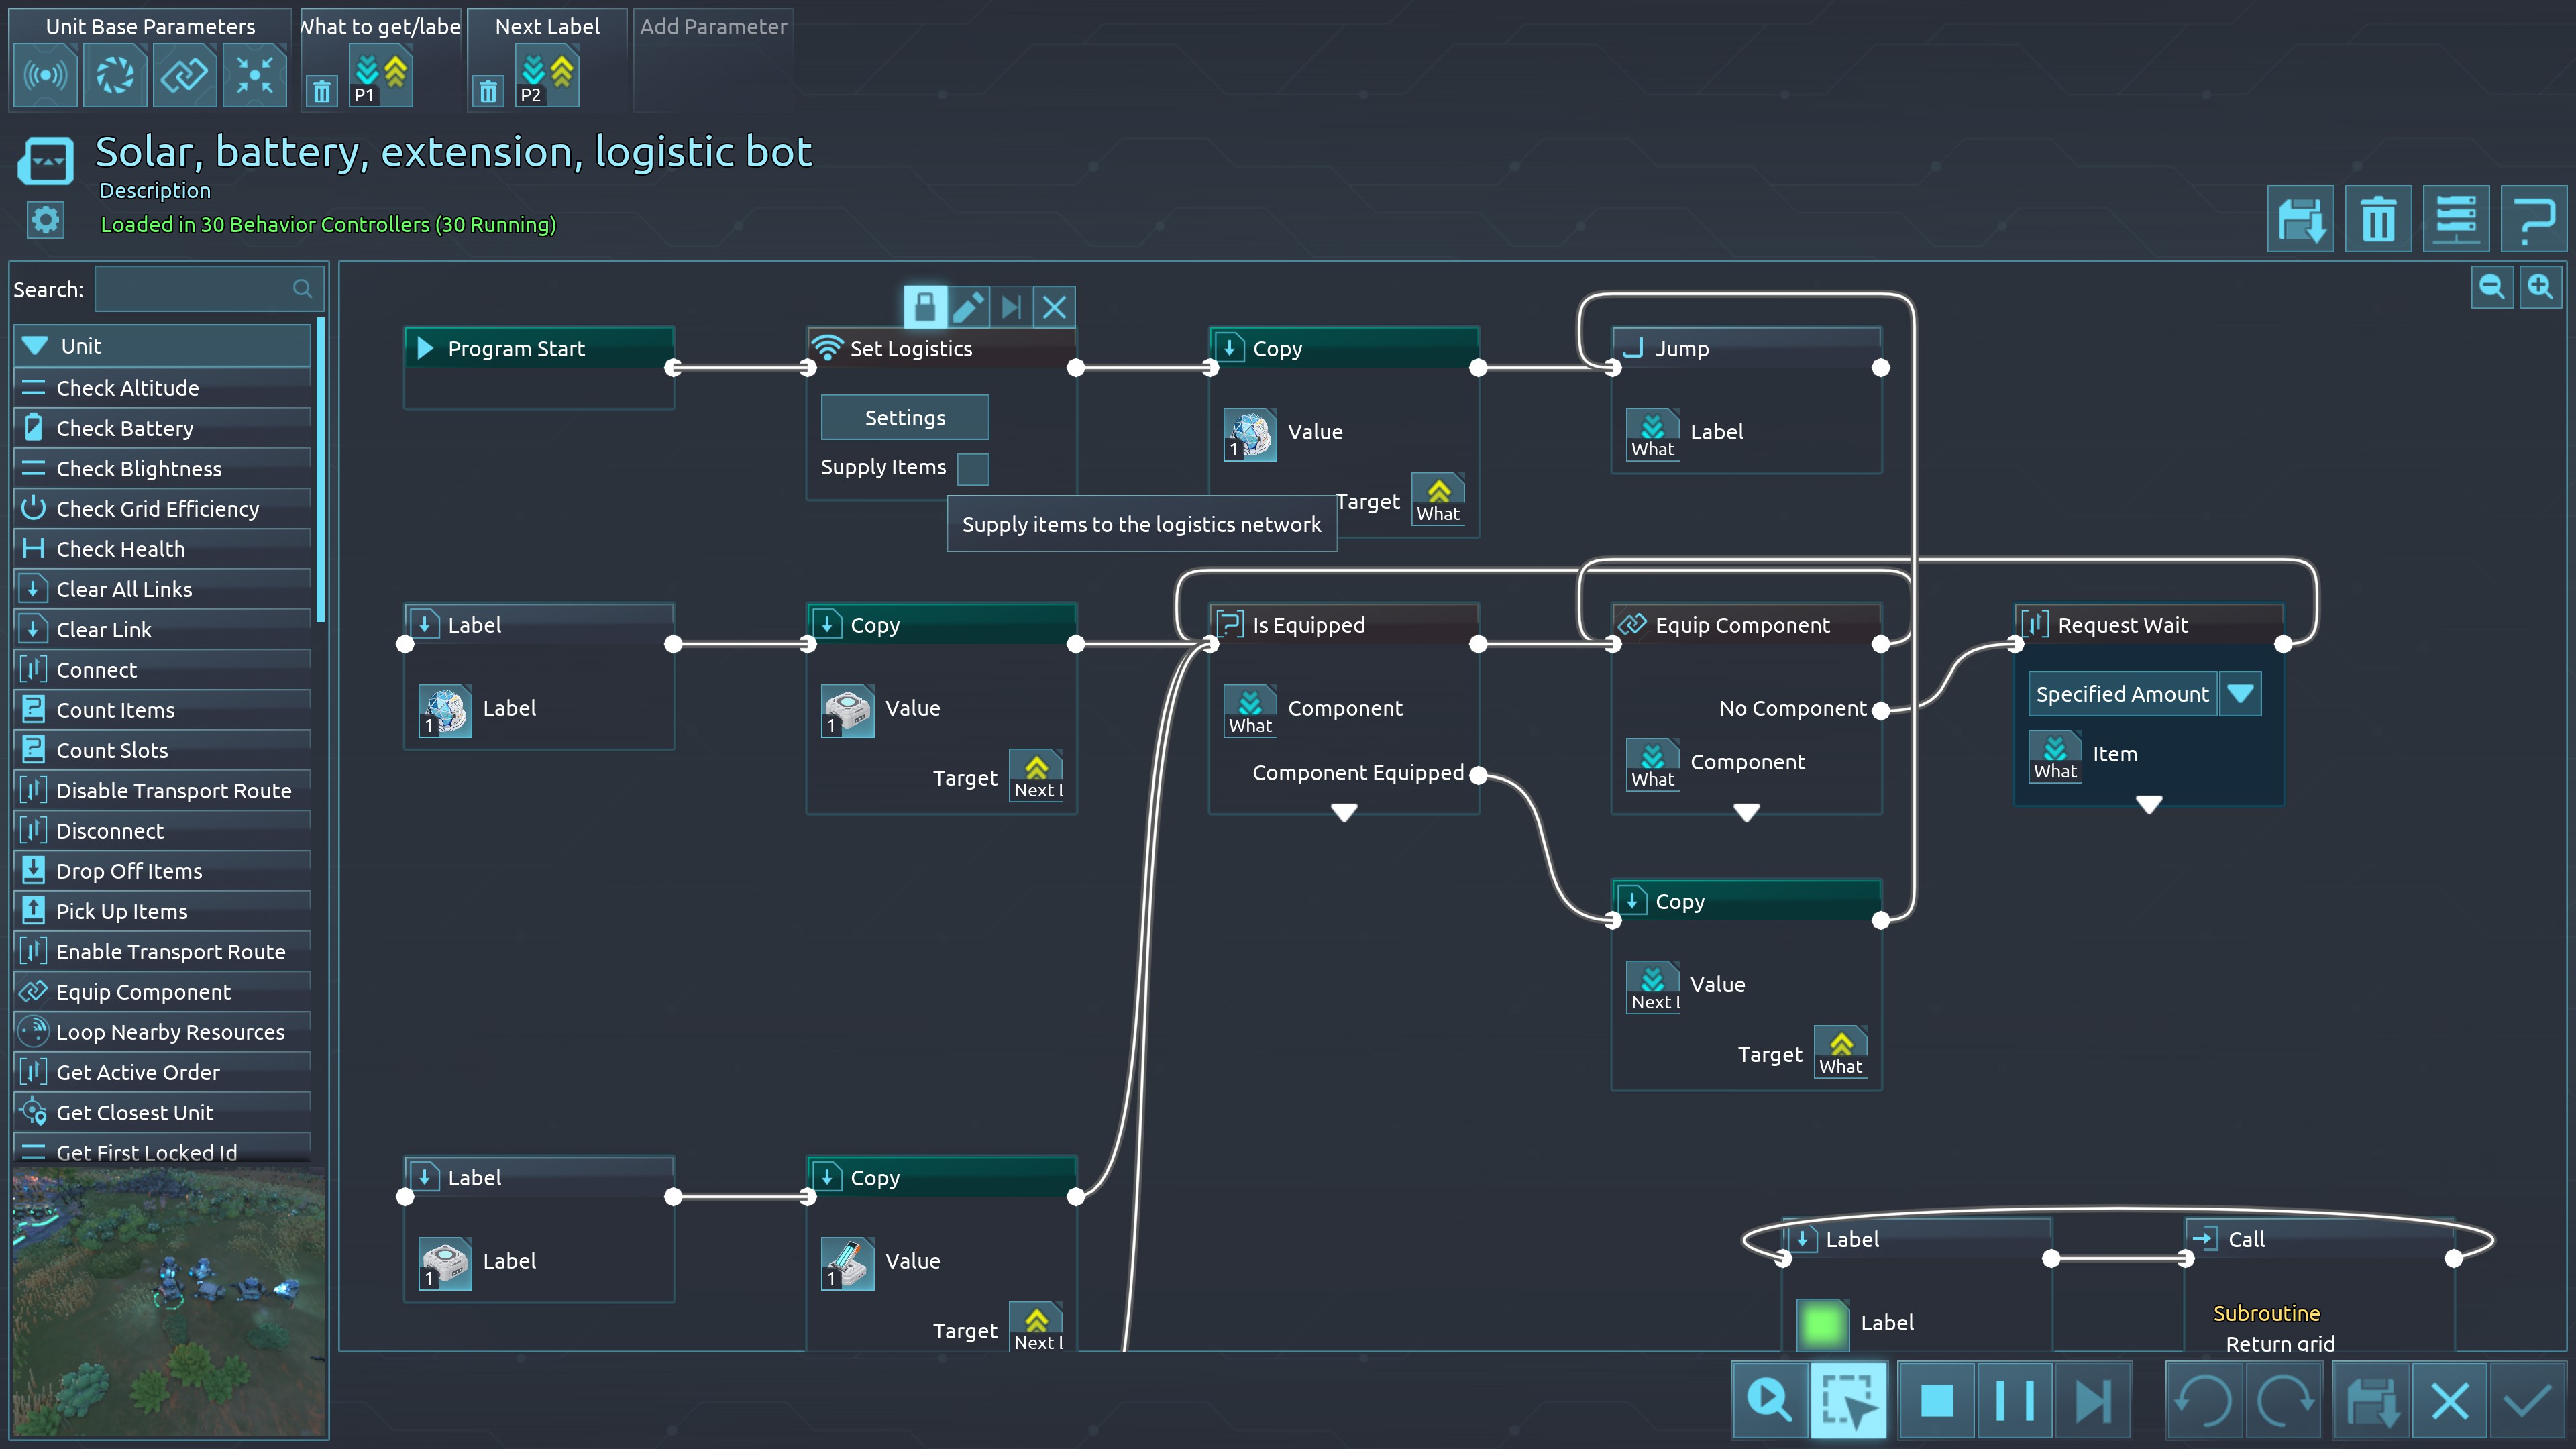Image resolution: width=2576 pixels, height=1449 pixels.
Task: Click the redo arrow icon
Action: (2284, 1400)
